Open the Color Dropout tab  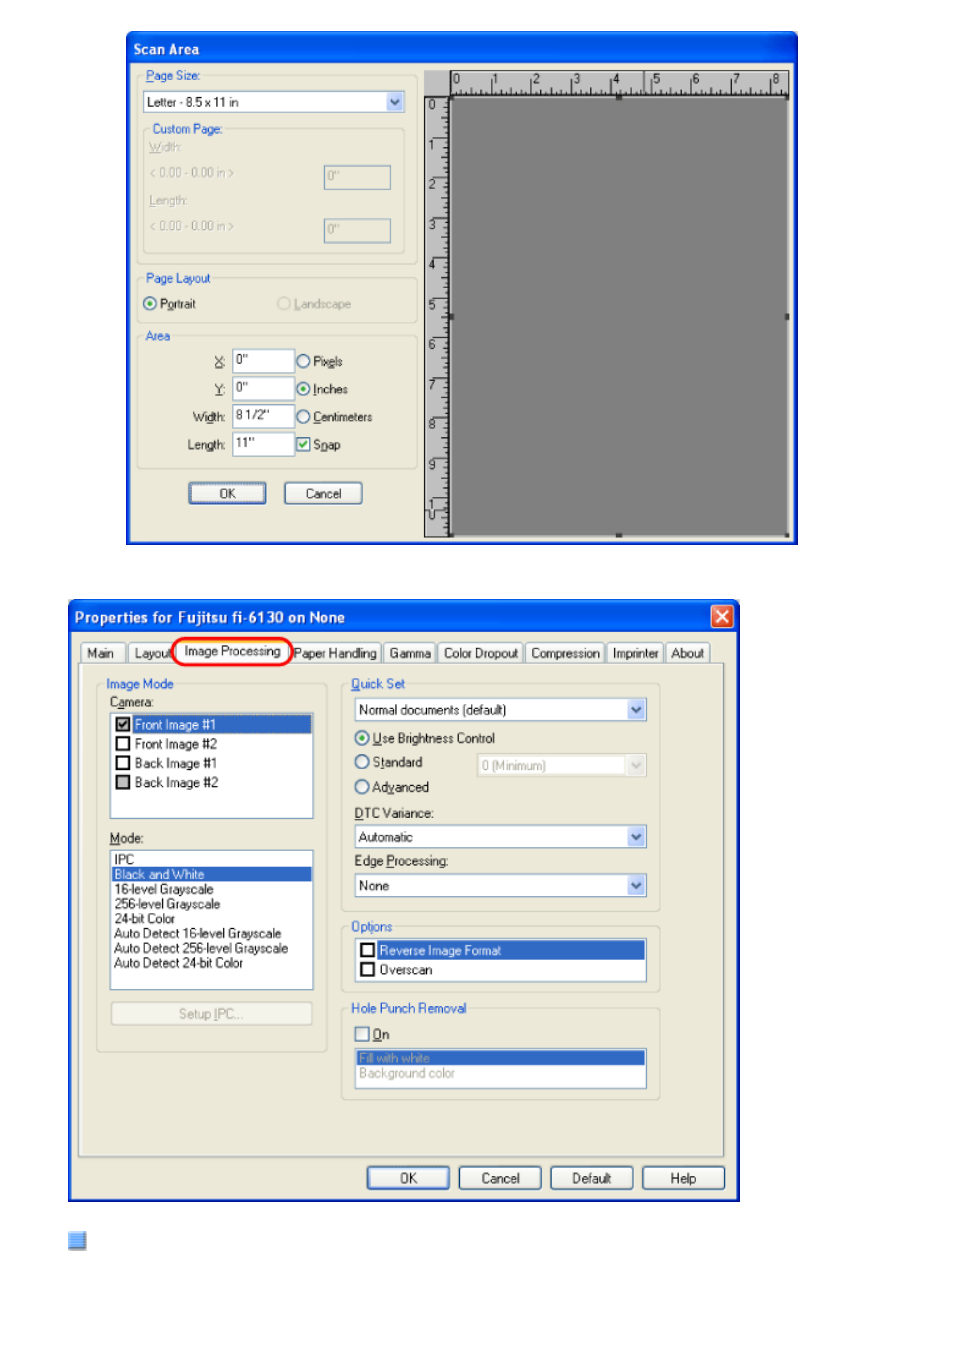tap(481, 653)
